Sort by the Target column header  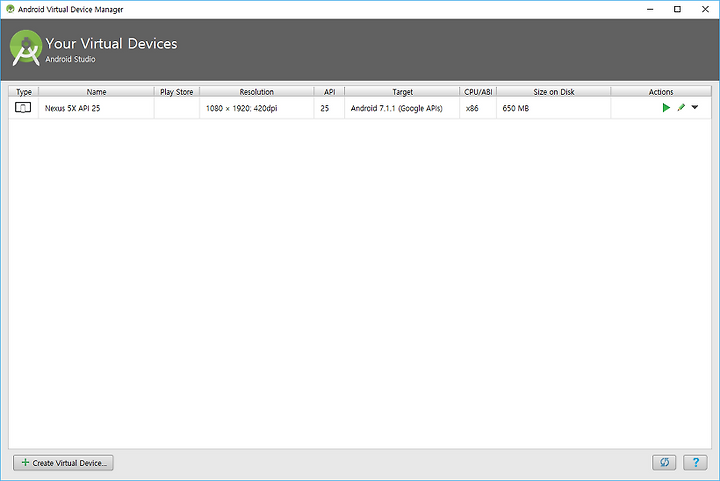click(402, 92)
